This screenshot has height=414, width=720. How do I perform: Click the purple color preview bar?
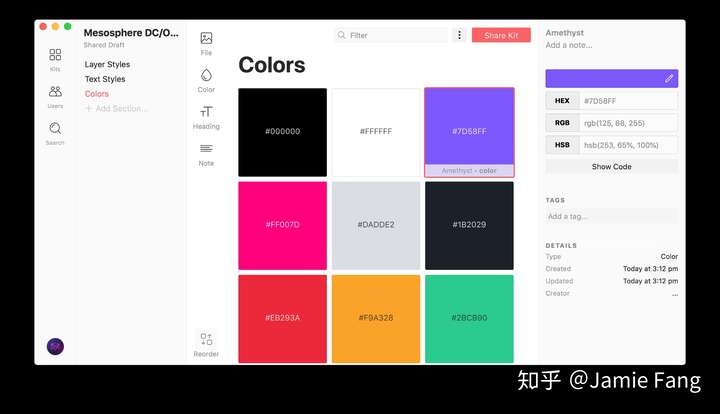pyautogui.click(x=612, y=78)
